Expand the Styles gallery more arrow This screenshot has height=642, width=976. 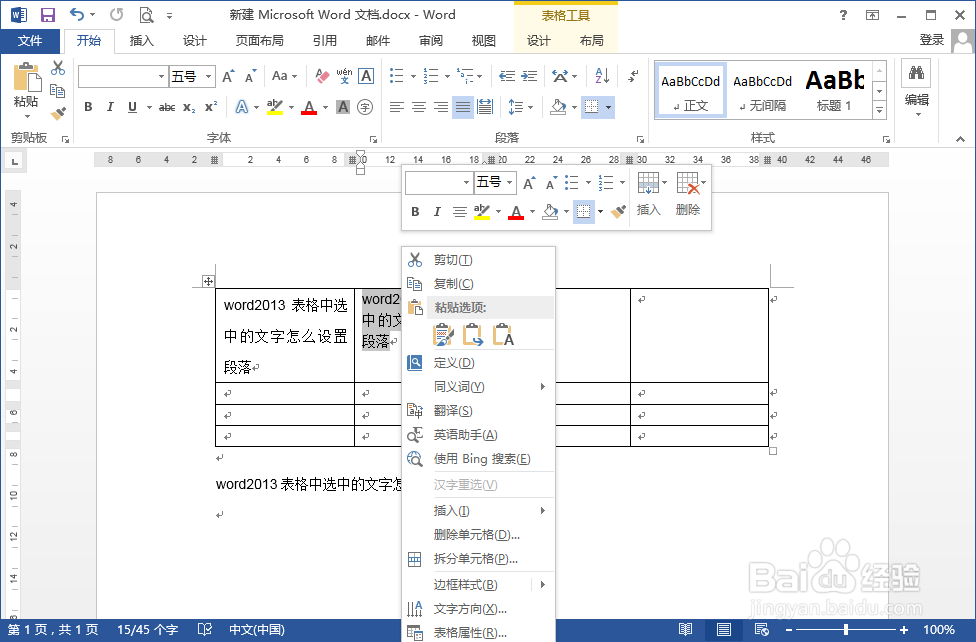pyautogui.click(x=880, y=111)
